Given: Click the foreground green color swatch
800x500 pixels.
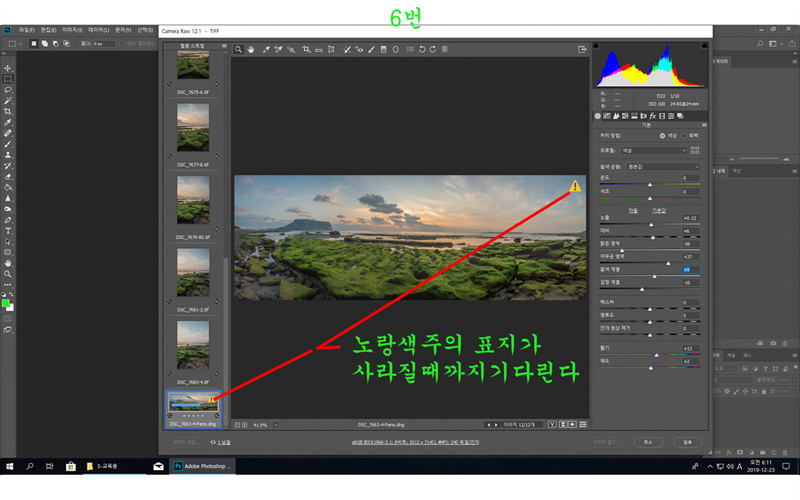Looking at the screenshot, I should click(x=6, y=304).
